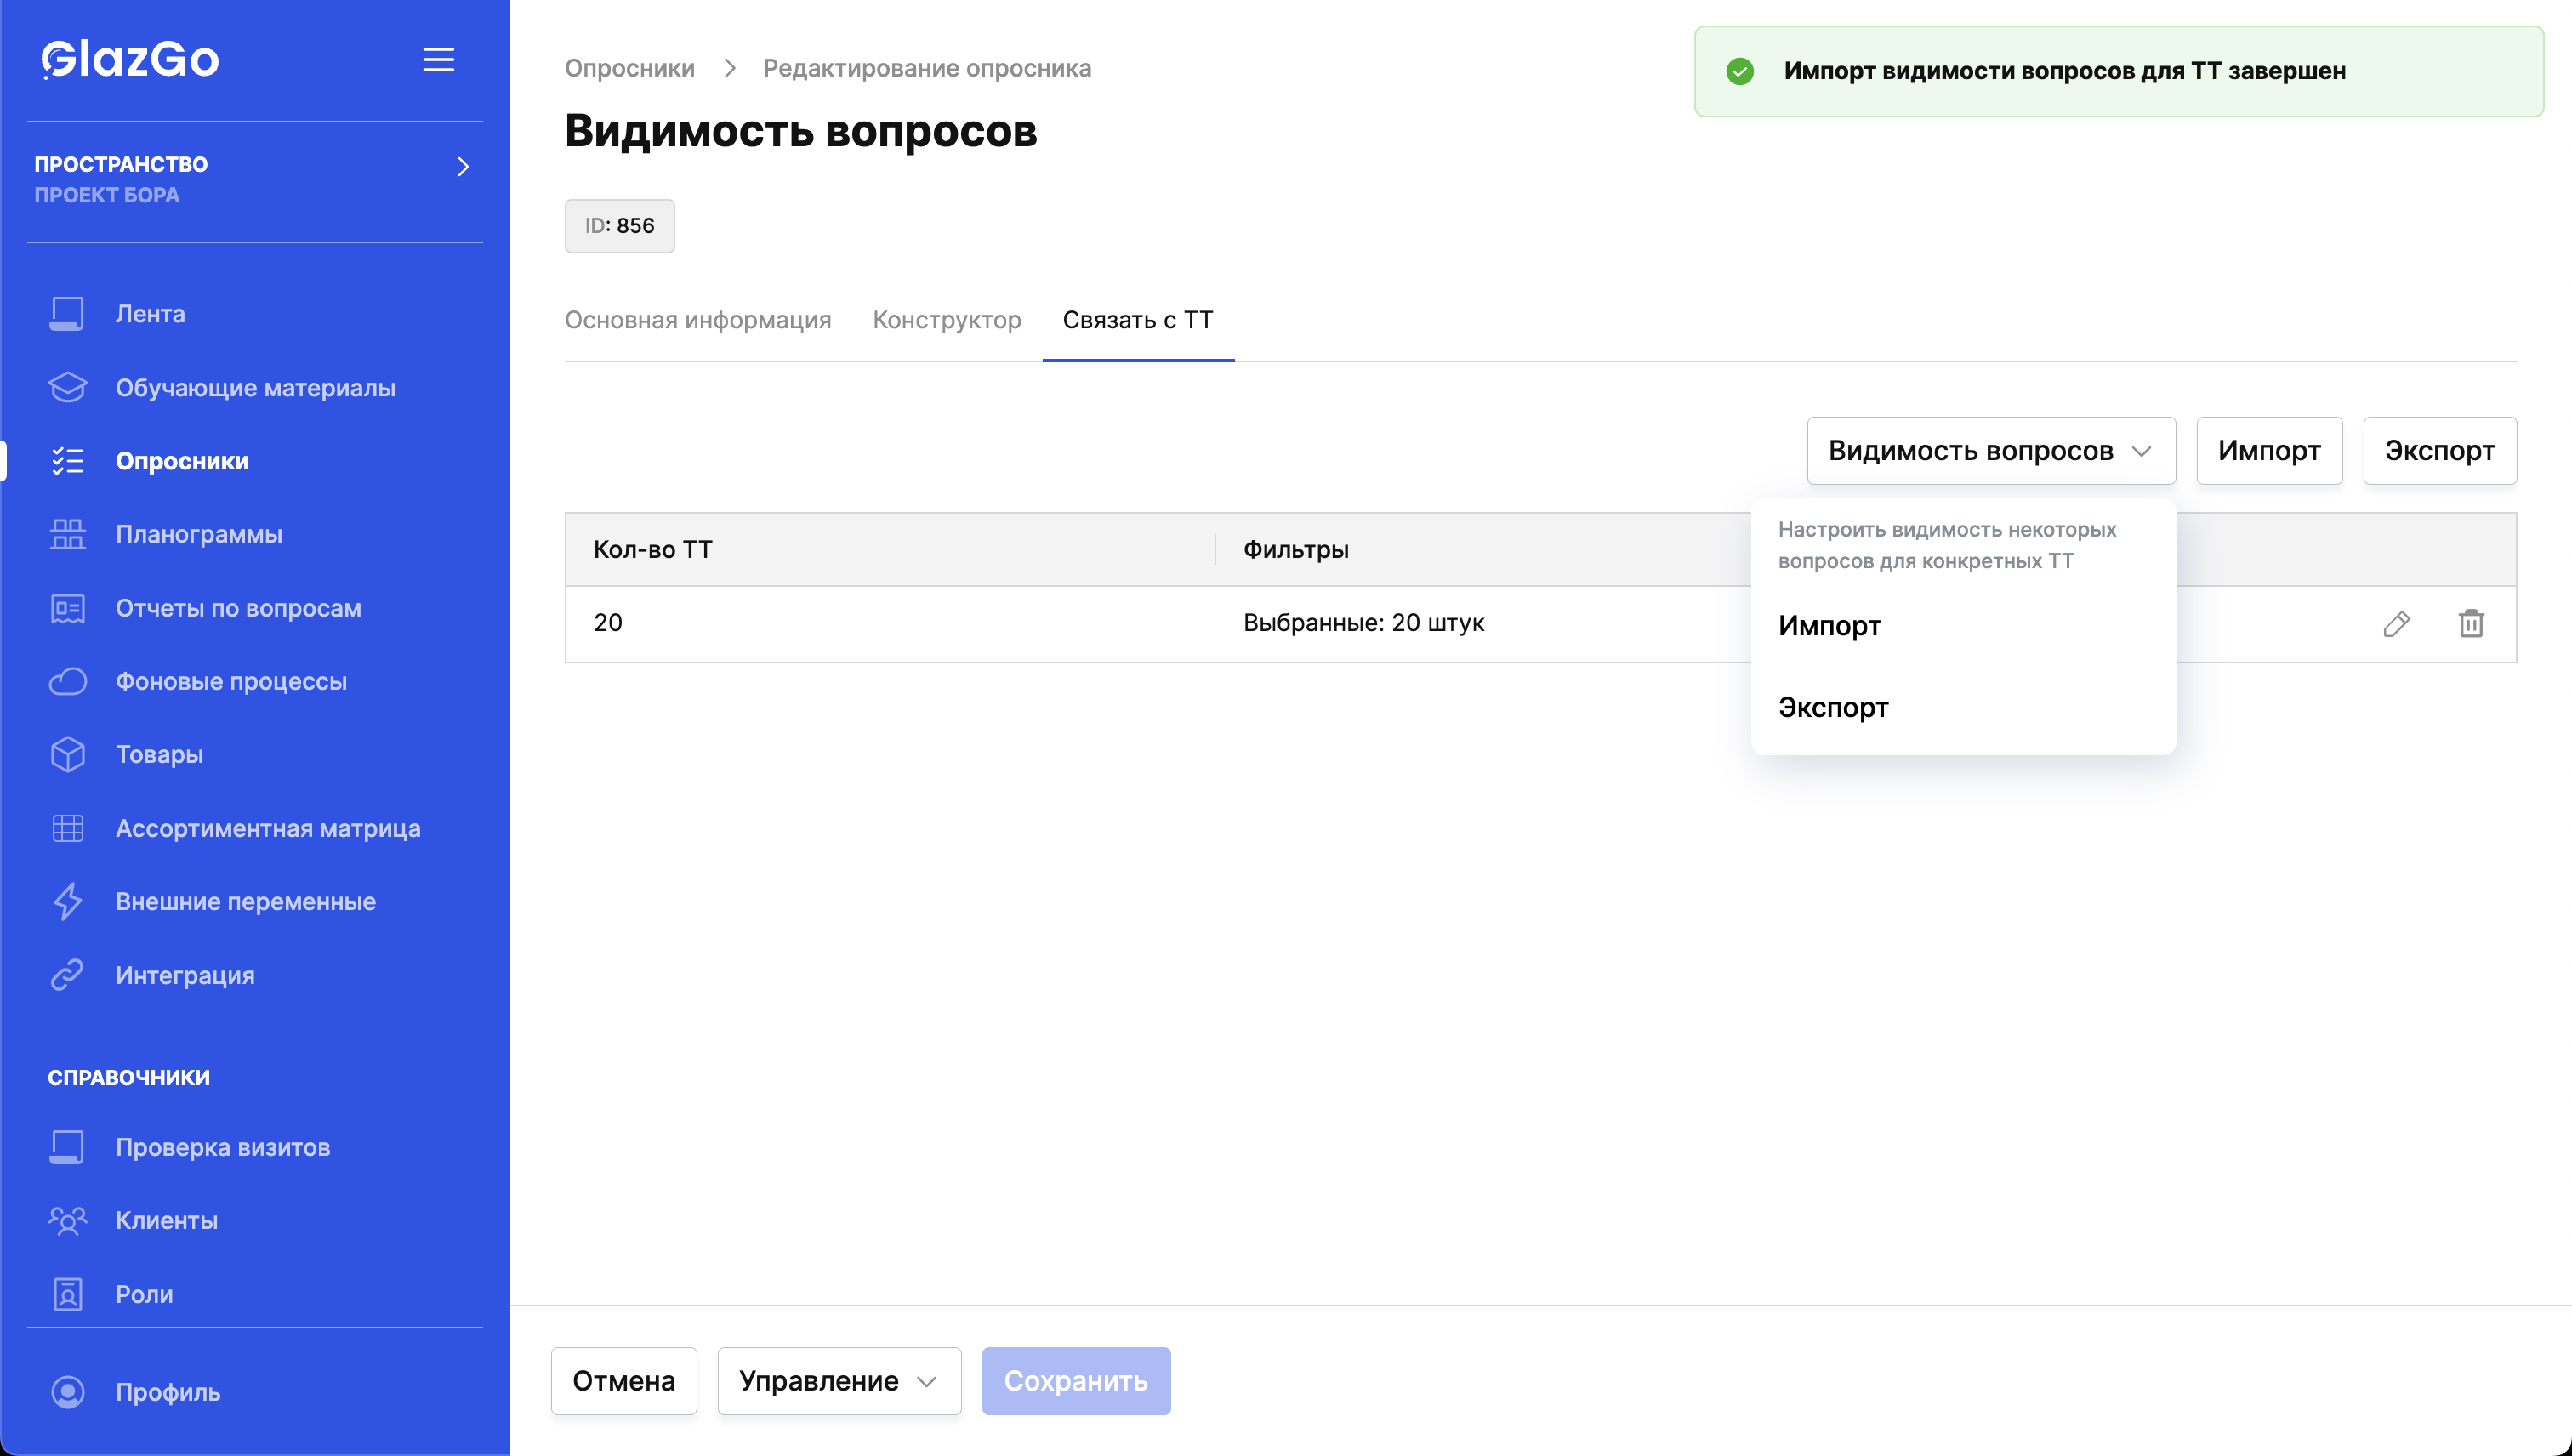The height and width of the screenshot is (1456, 2572).
Task: Click the Фильтры column header
Action: (1296, 549)
